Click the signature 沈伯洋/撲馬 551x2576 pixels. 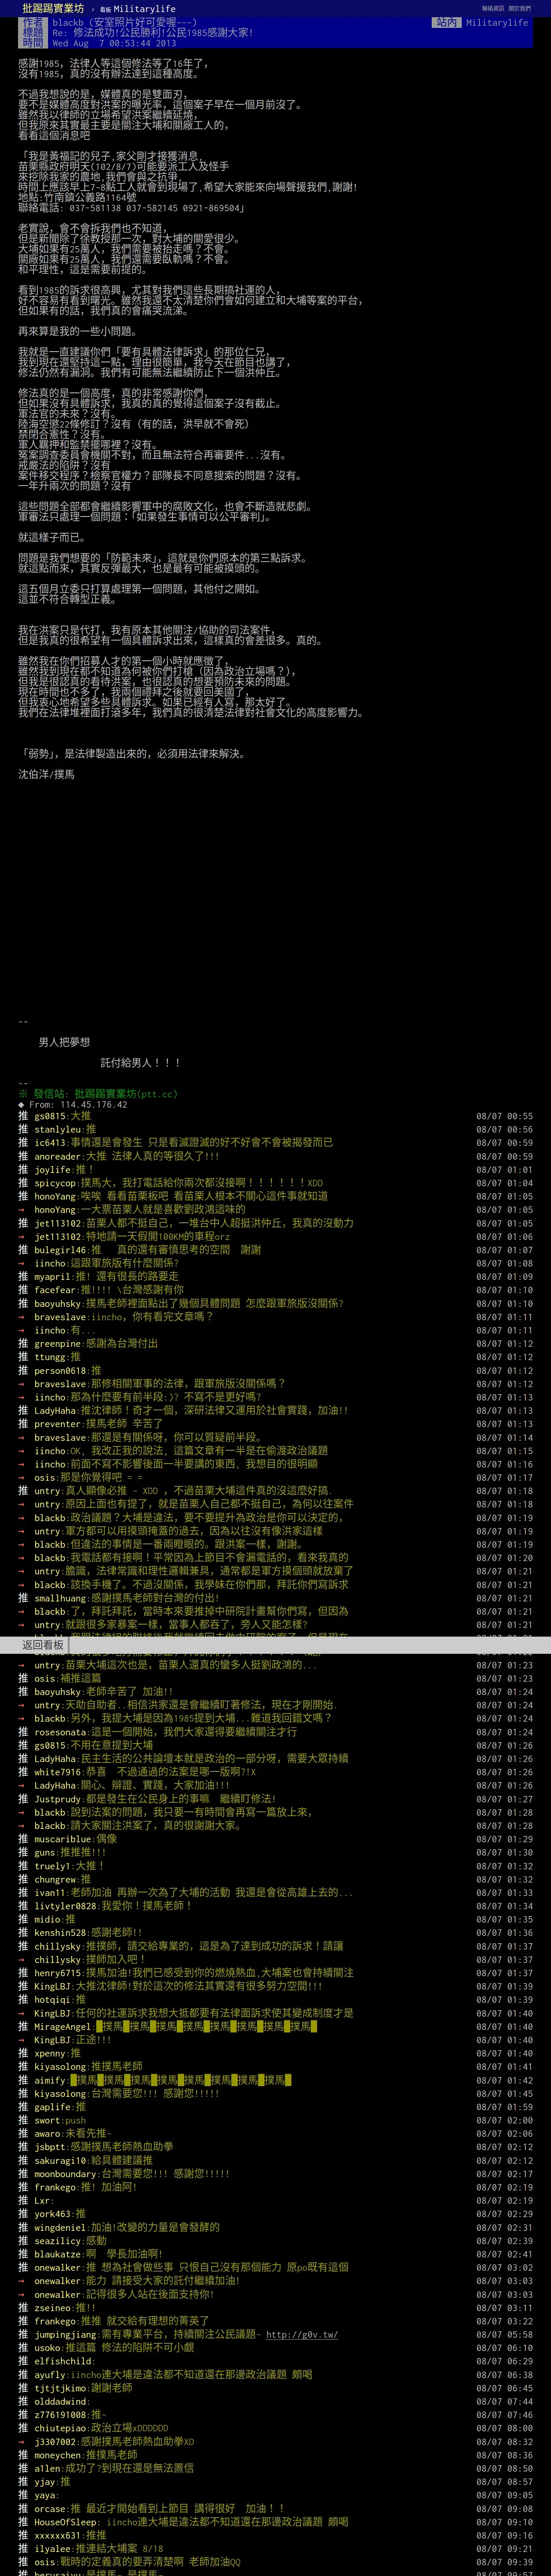point(46,774)
